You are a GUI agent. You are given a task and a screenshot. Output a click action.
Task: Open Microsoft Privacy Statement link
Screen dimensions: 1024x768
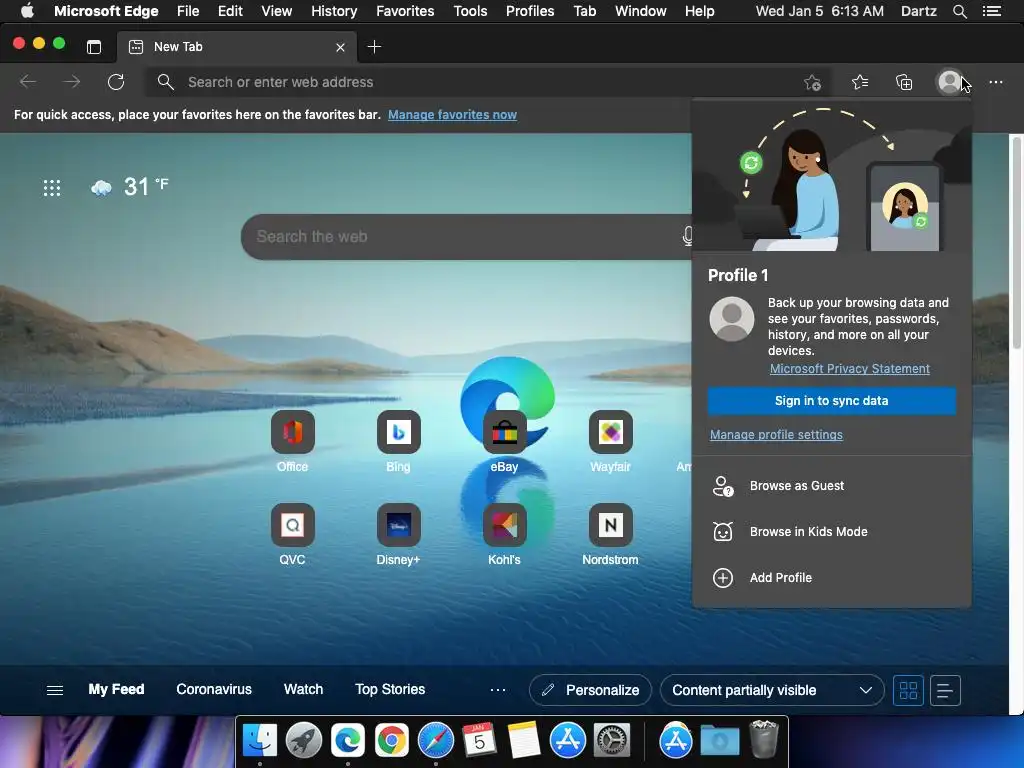point(850,369)
